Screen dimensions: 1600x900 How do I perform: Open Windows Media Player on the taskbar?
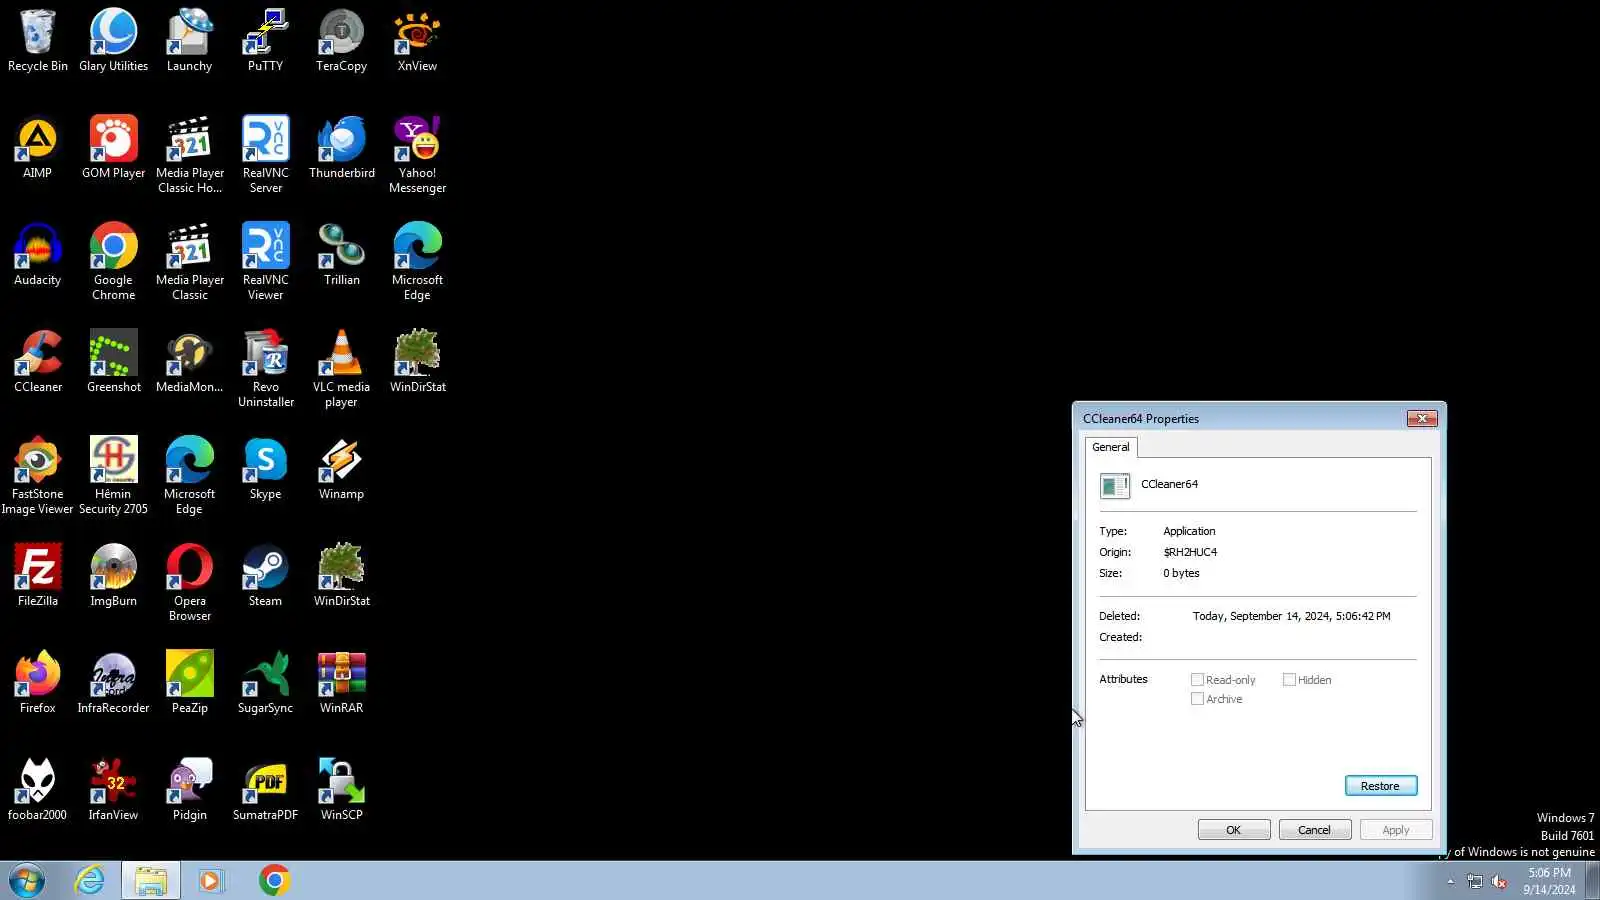(x=211, y=881)
